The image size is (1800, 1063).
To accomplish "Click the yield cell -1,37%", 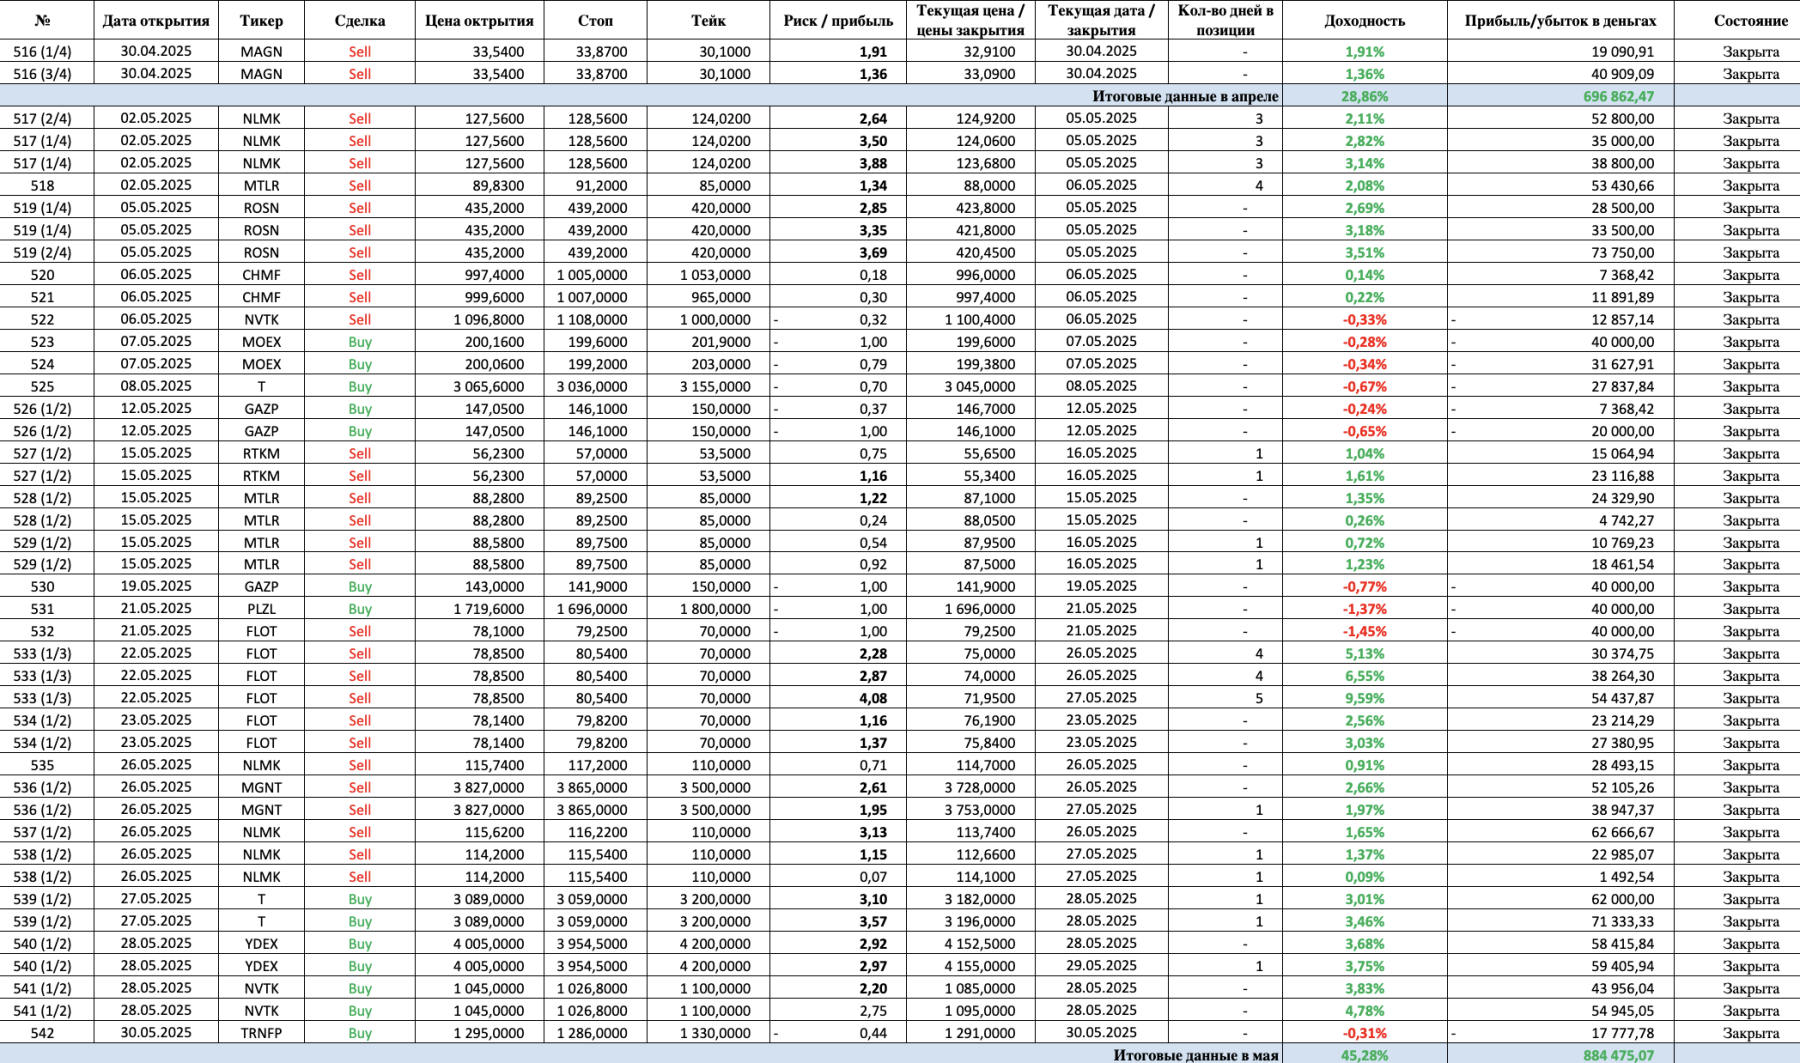I will click(x=1364, y=609).
